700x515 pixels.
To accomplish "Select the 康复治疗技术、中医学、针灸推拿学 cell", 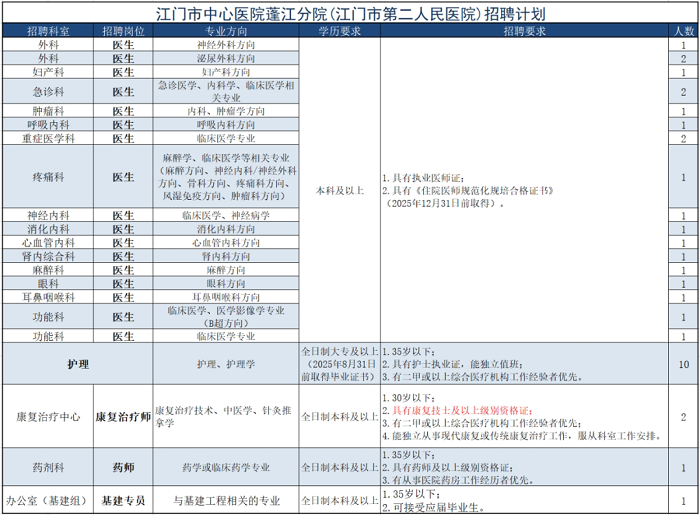I will pyautogui.click(x=226, y=416).
